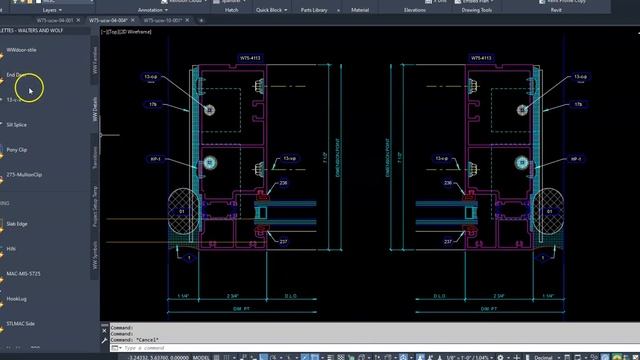The width and height of the screenshot is (640, 360).
Task: Open command line customize wrench icon
Action: [104, 340]
